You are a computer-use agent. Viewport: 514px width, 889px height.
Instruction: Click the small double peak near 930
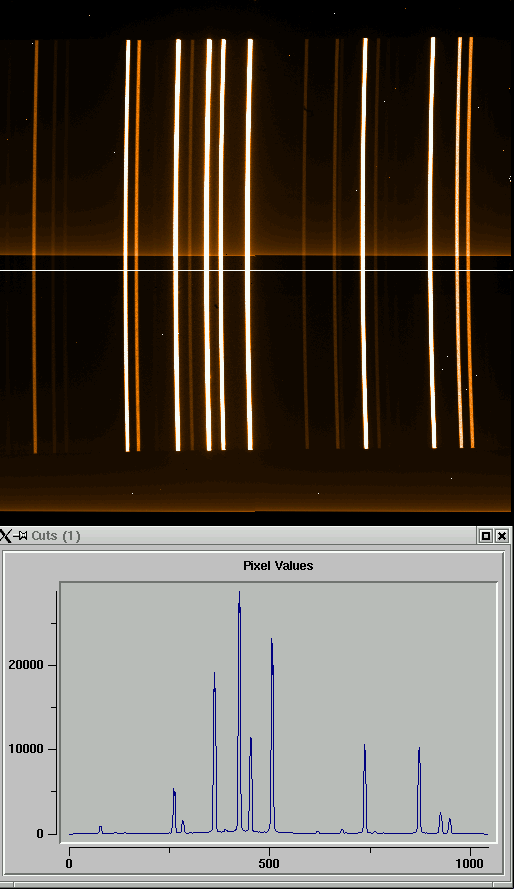[445, 822]
